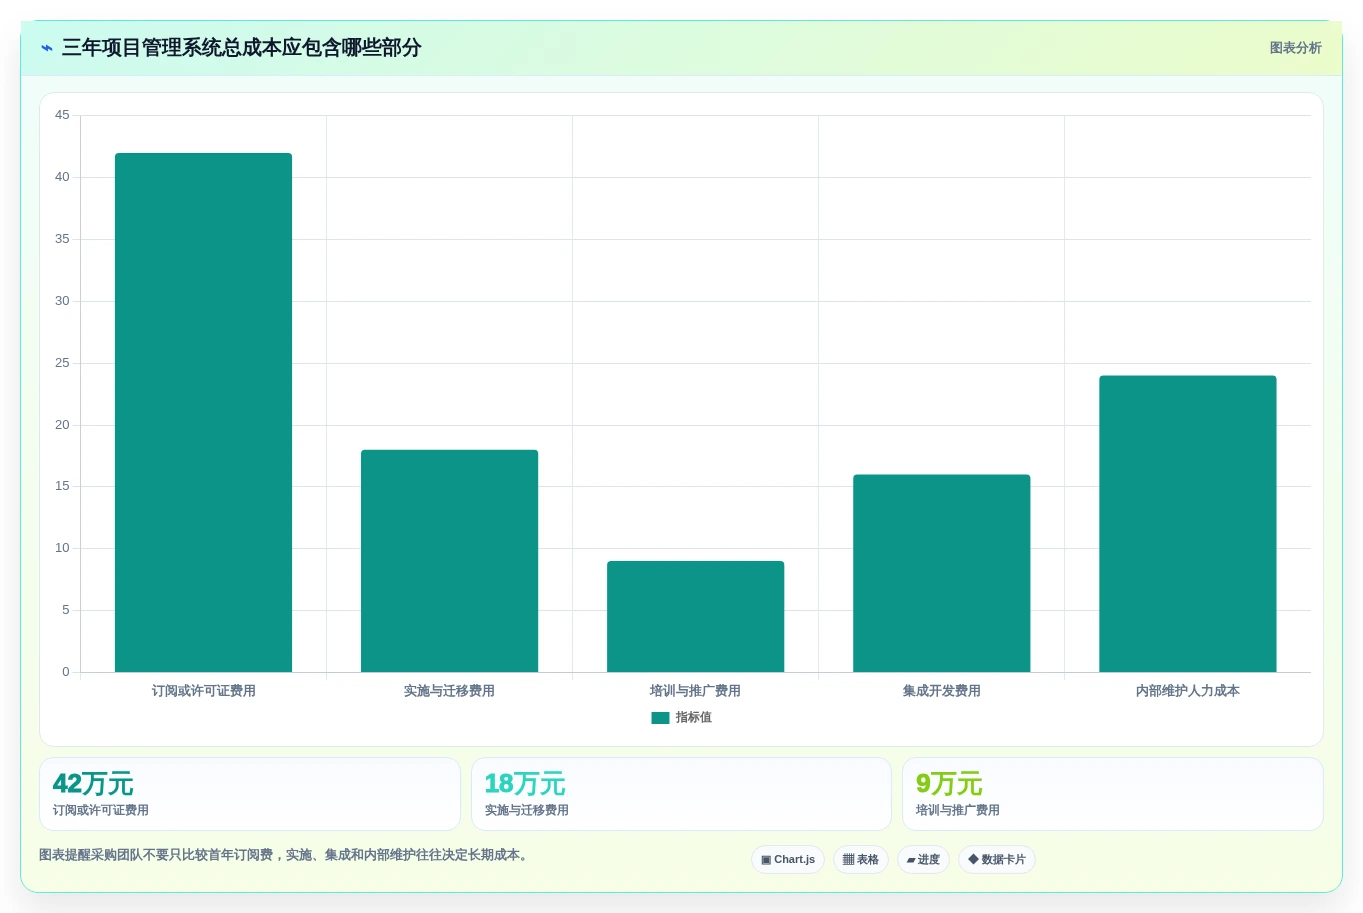Image resolution: width=1363 pixels, height=913 pixels.
Task: Click the 集成开发费用 axis label
Action: click(x=941, y=691)
